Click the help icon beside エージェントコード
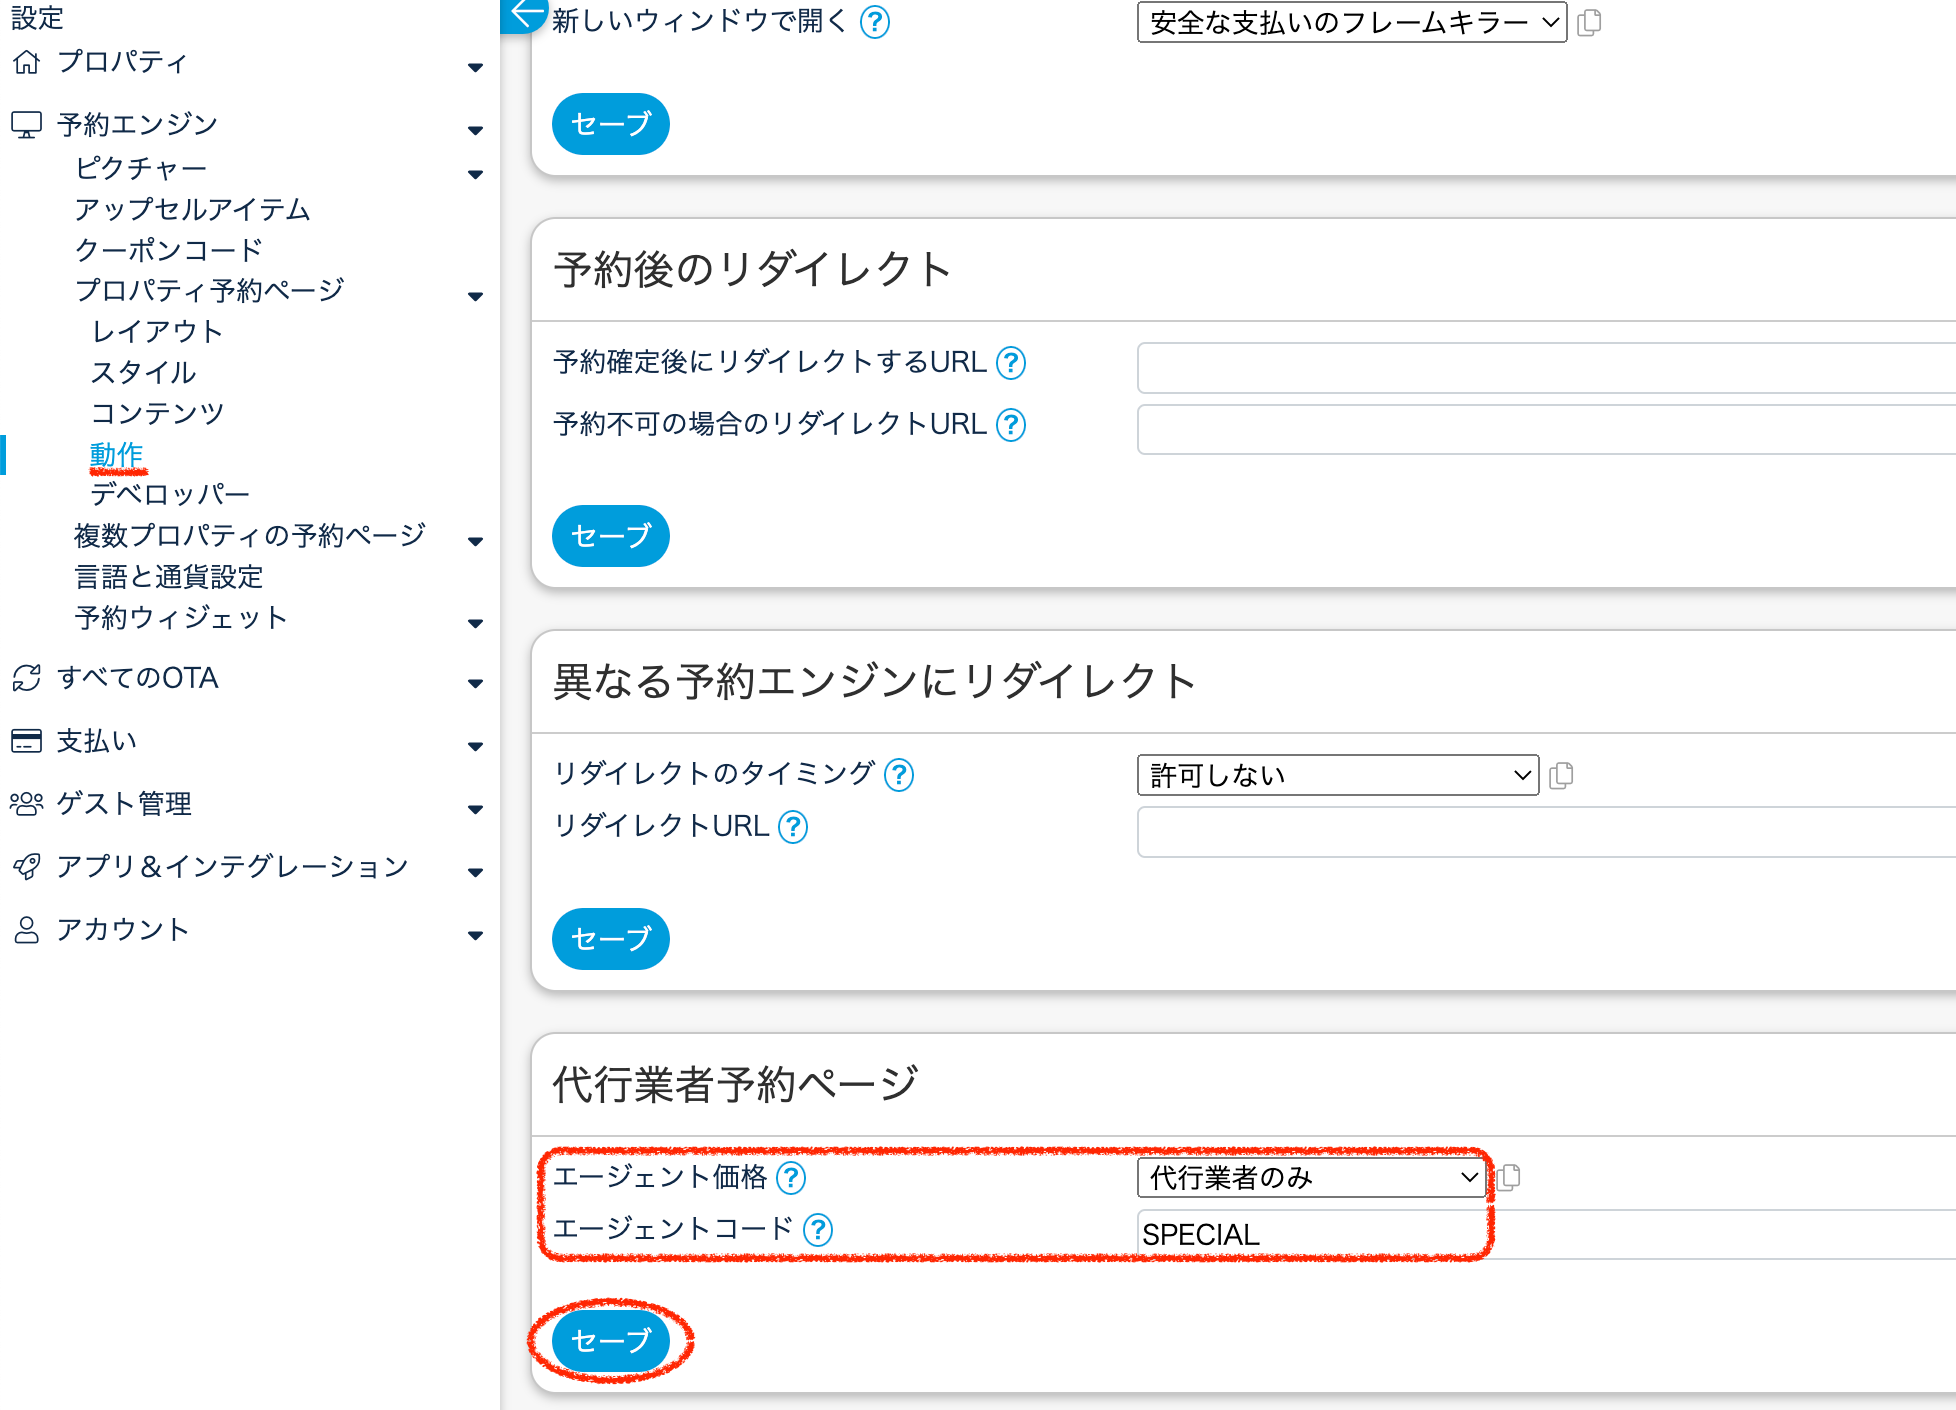 [x=818, y=1230]
